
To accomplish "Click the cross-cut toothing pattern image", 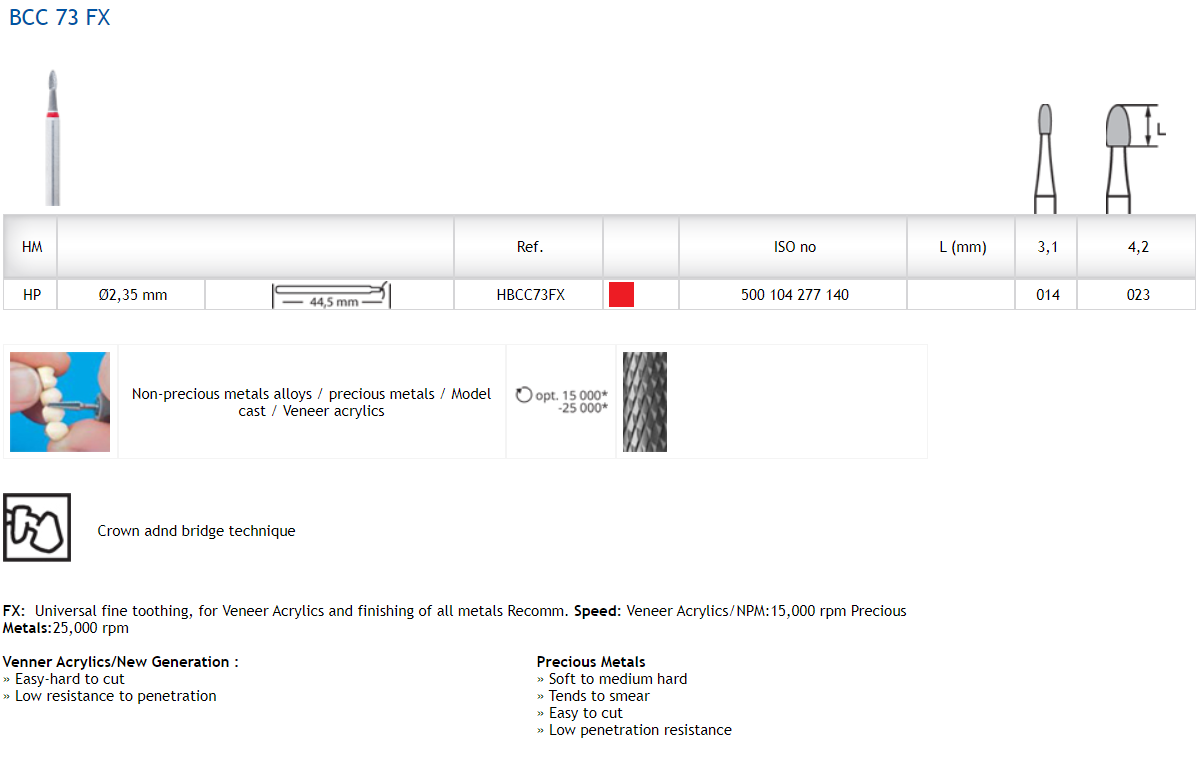I will click(x=644, y=401).
